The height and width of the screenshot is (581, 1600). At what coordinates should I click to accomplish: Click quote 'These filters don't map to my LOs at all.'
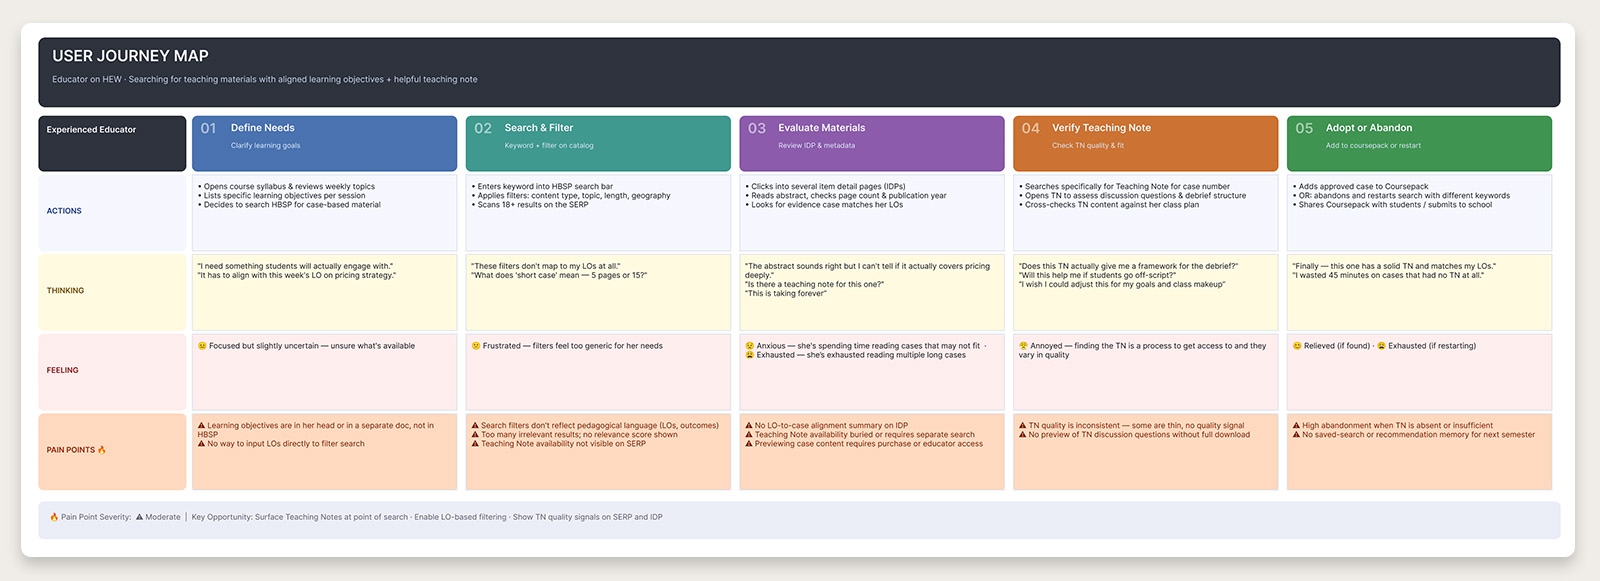click(x=546, y=267)
